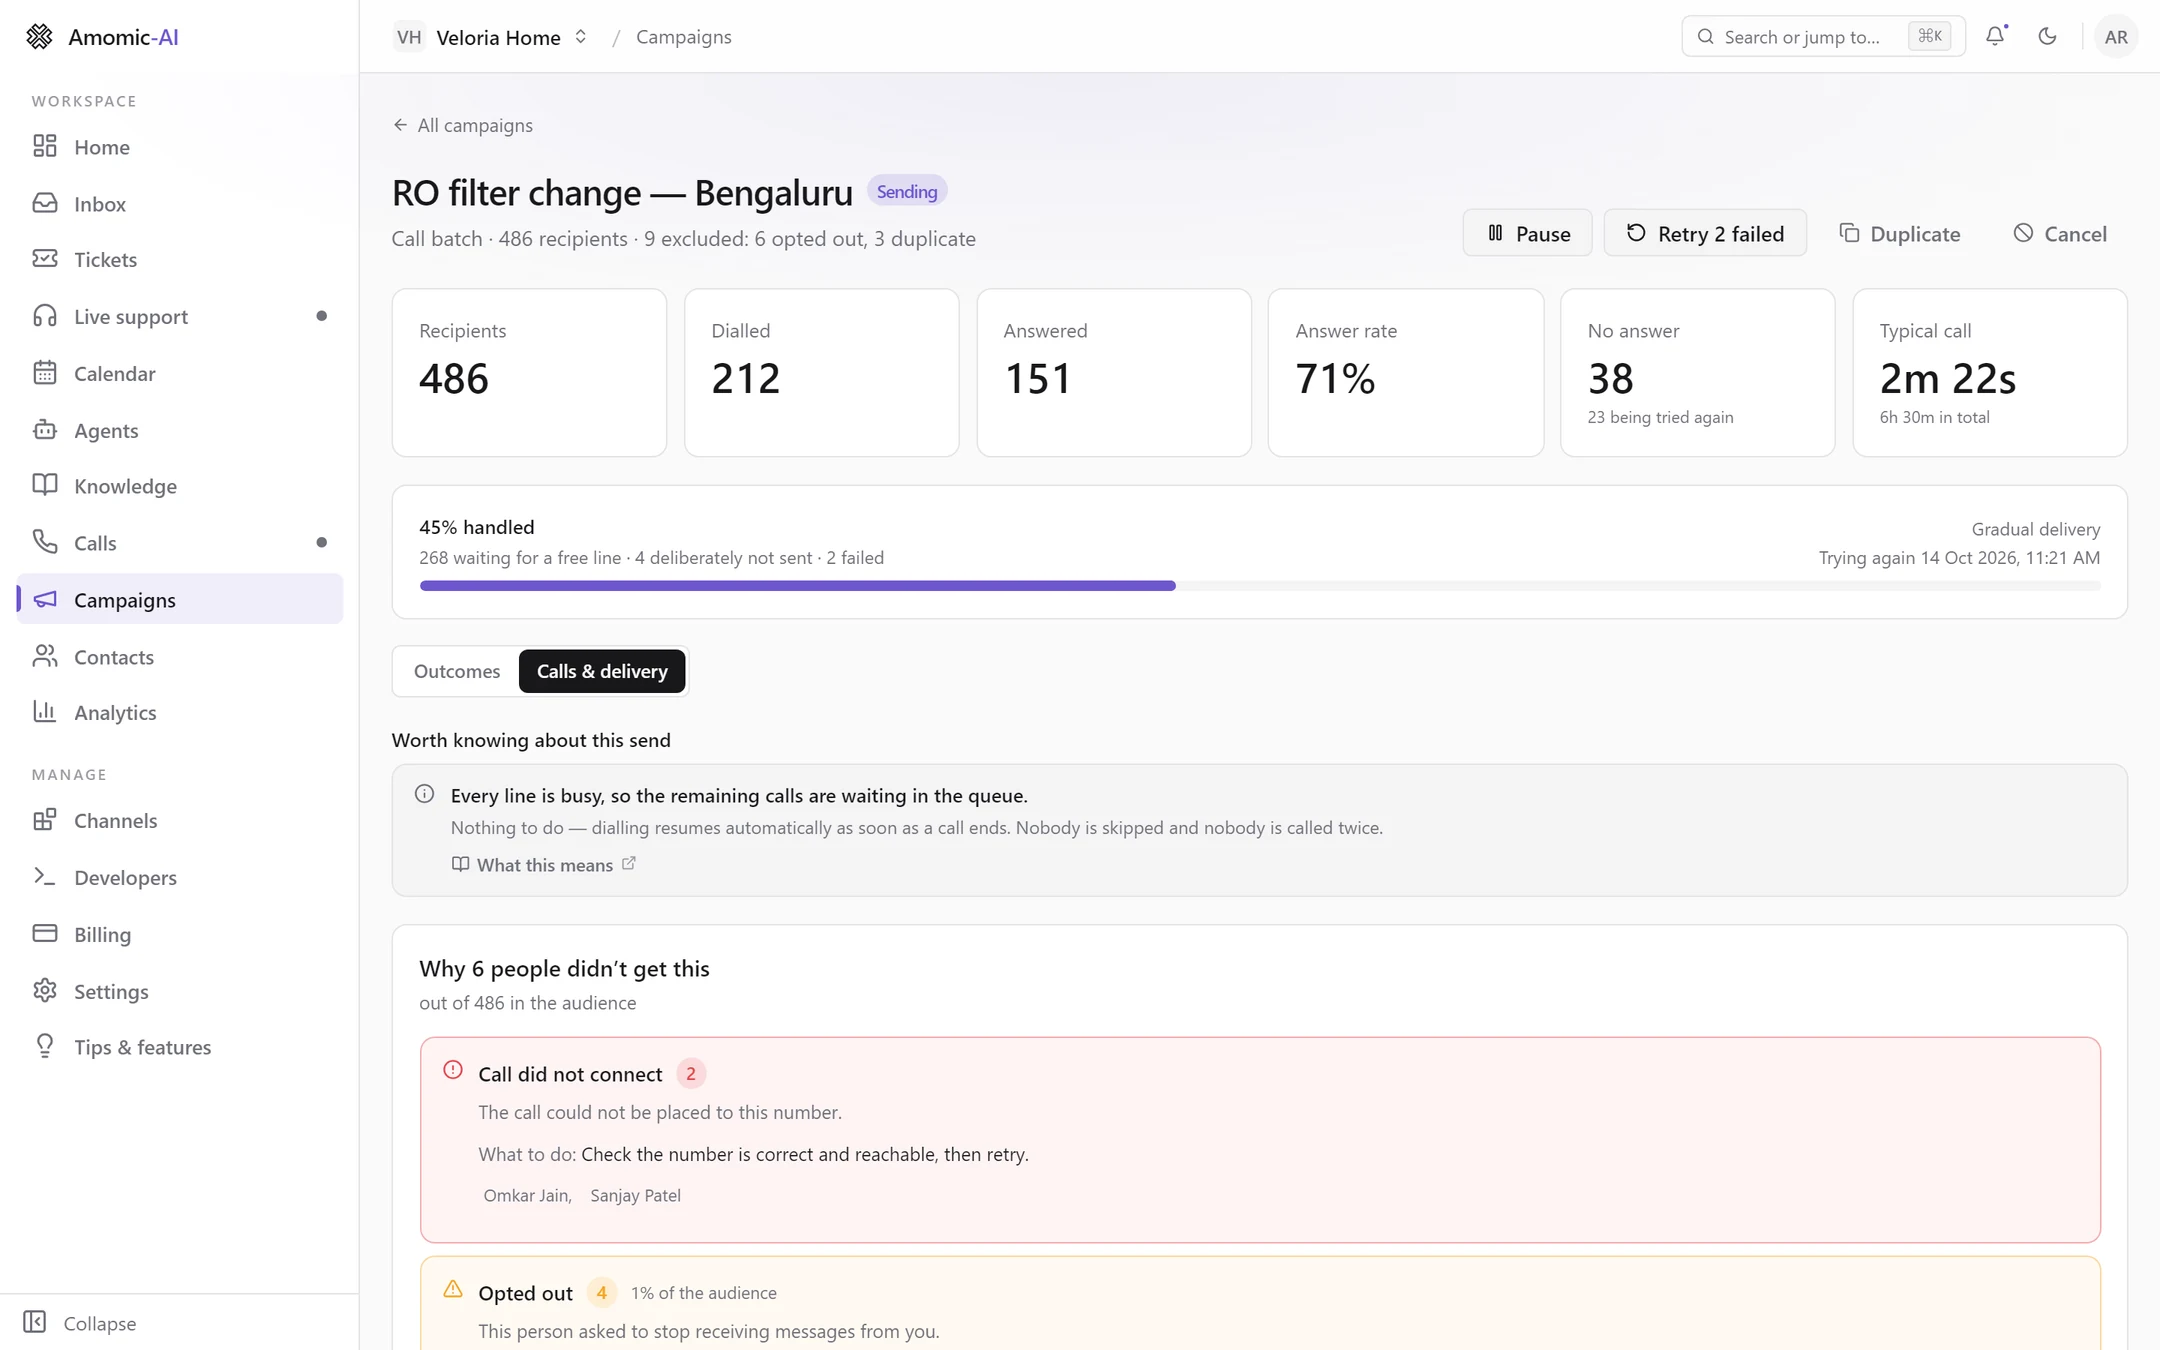Viewport: 2160px width, 1350px height.
Task: Expand the Veloria Home workspace switcher
Action: (491, 37)
